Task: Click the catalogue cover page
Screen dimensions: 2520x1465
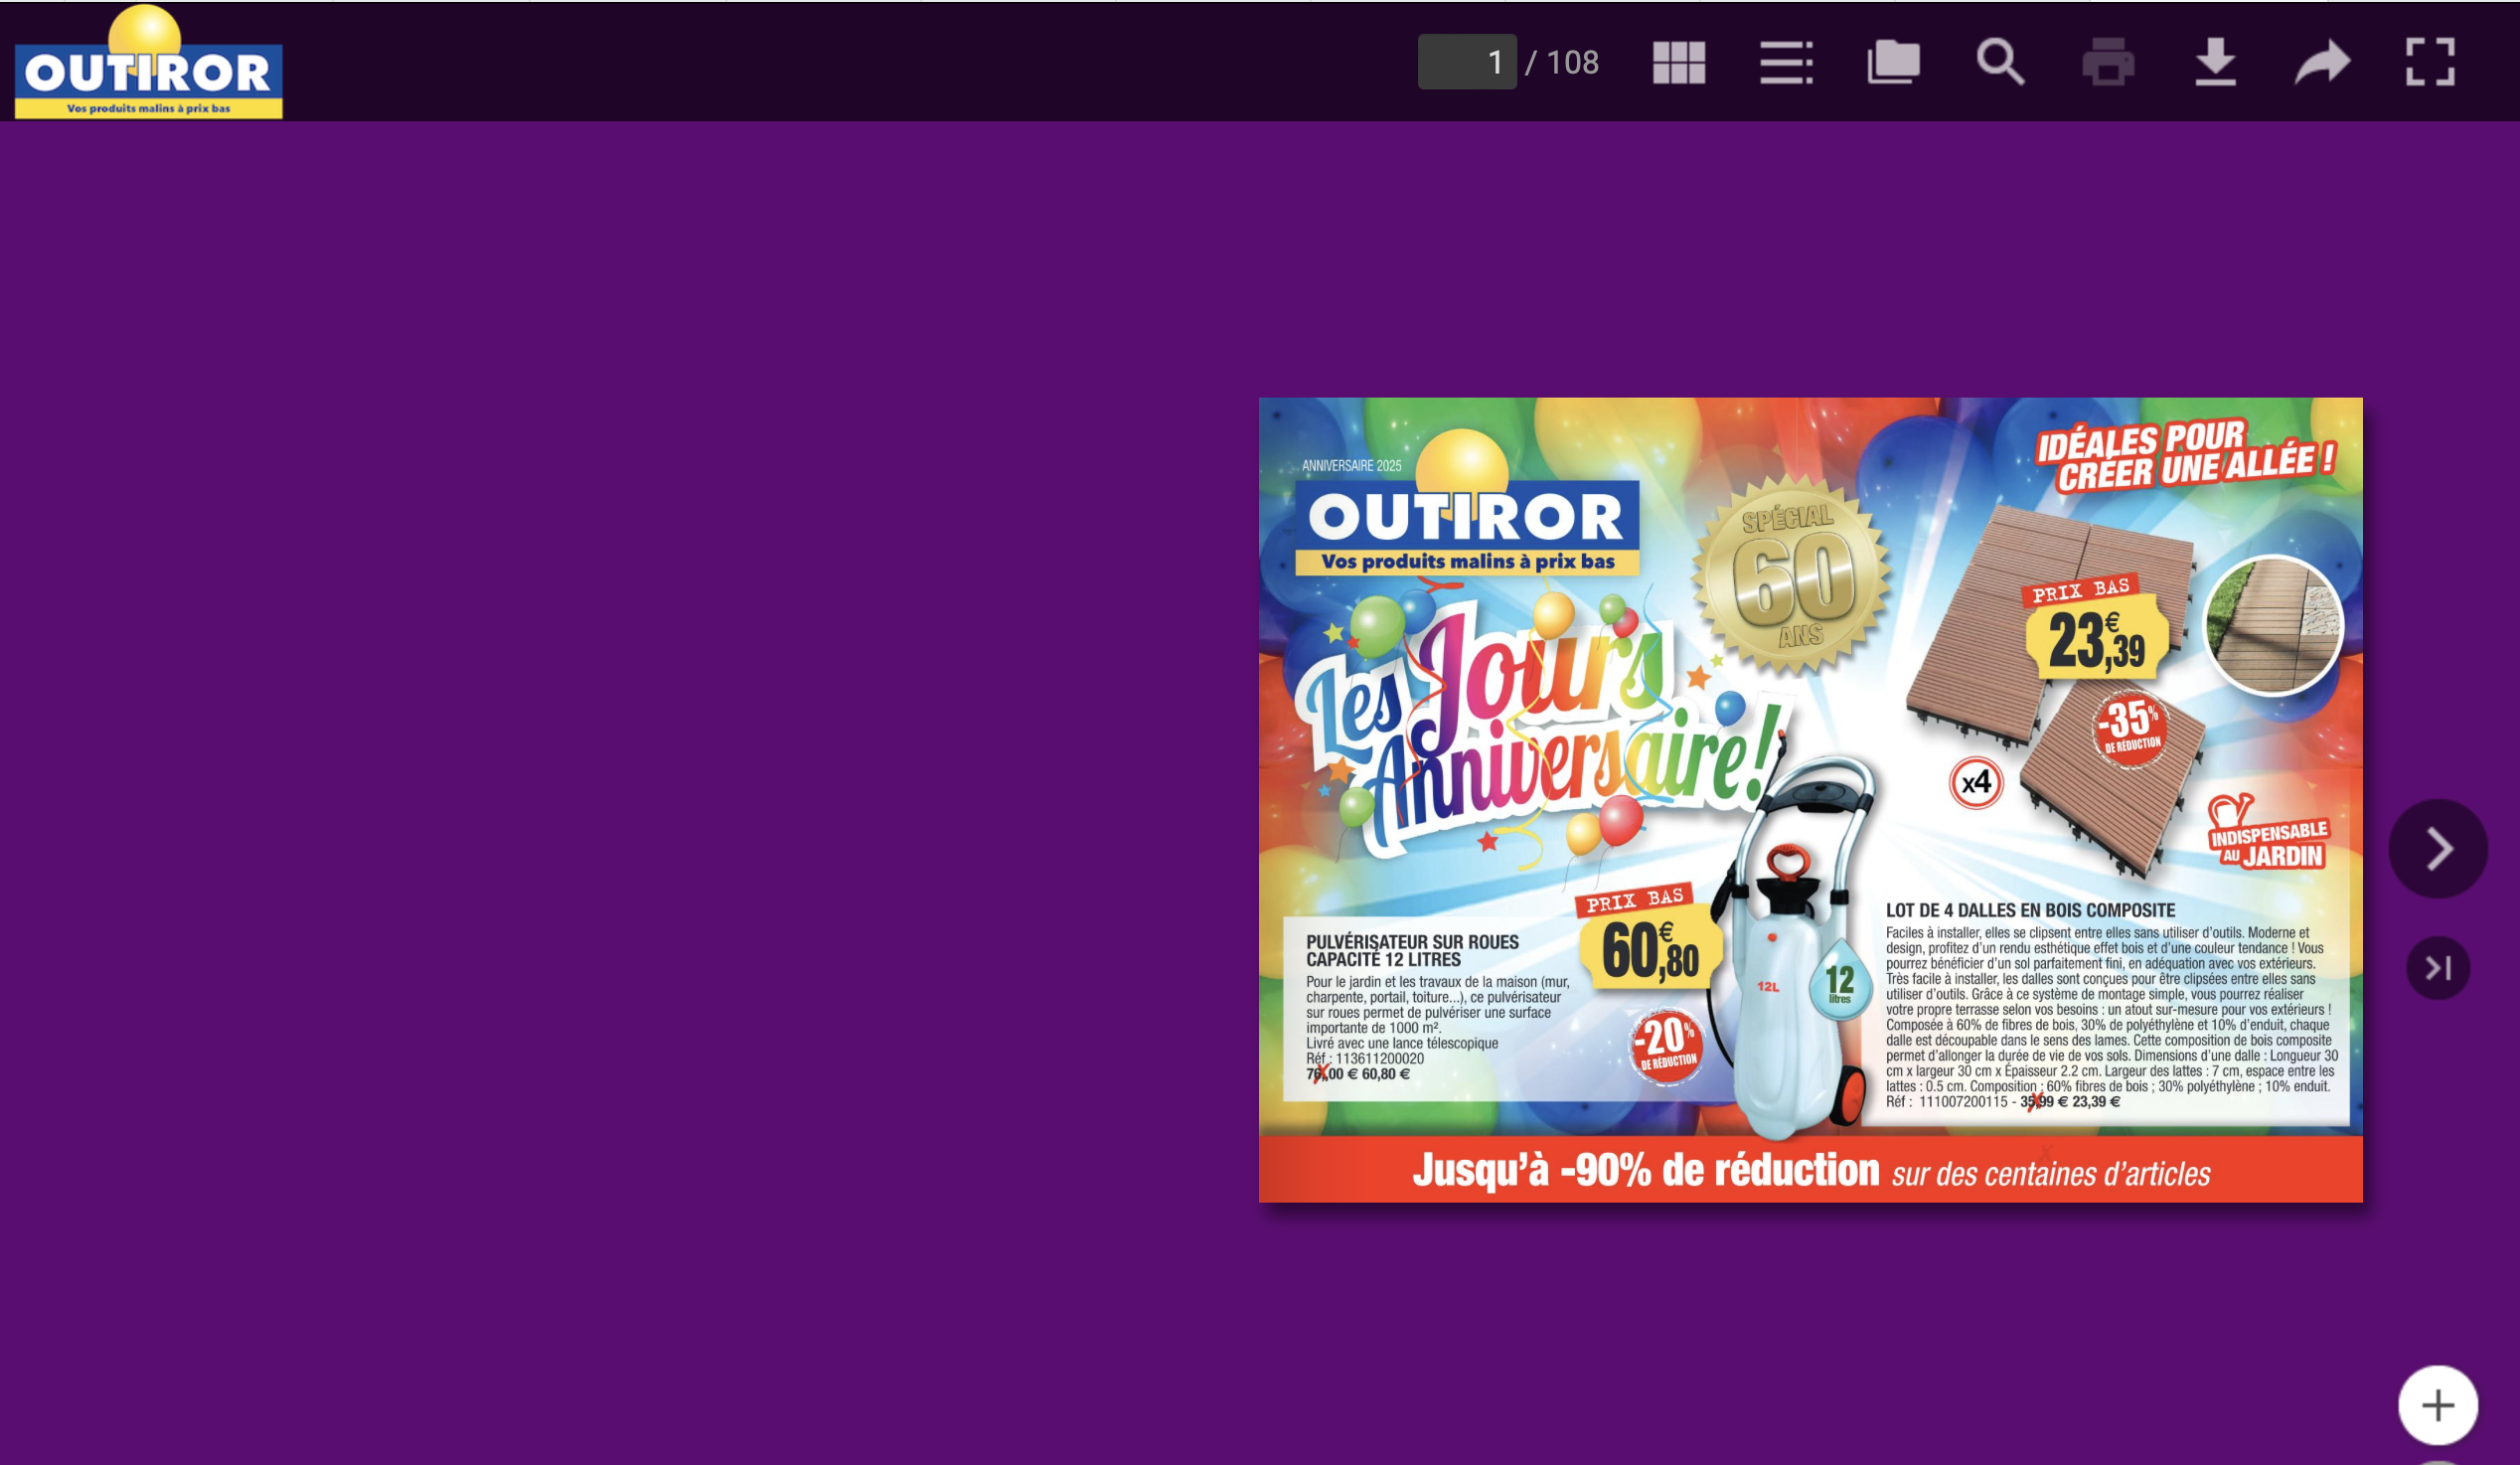Action: (1810, 800)
